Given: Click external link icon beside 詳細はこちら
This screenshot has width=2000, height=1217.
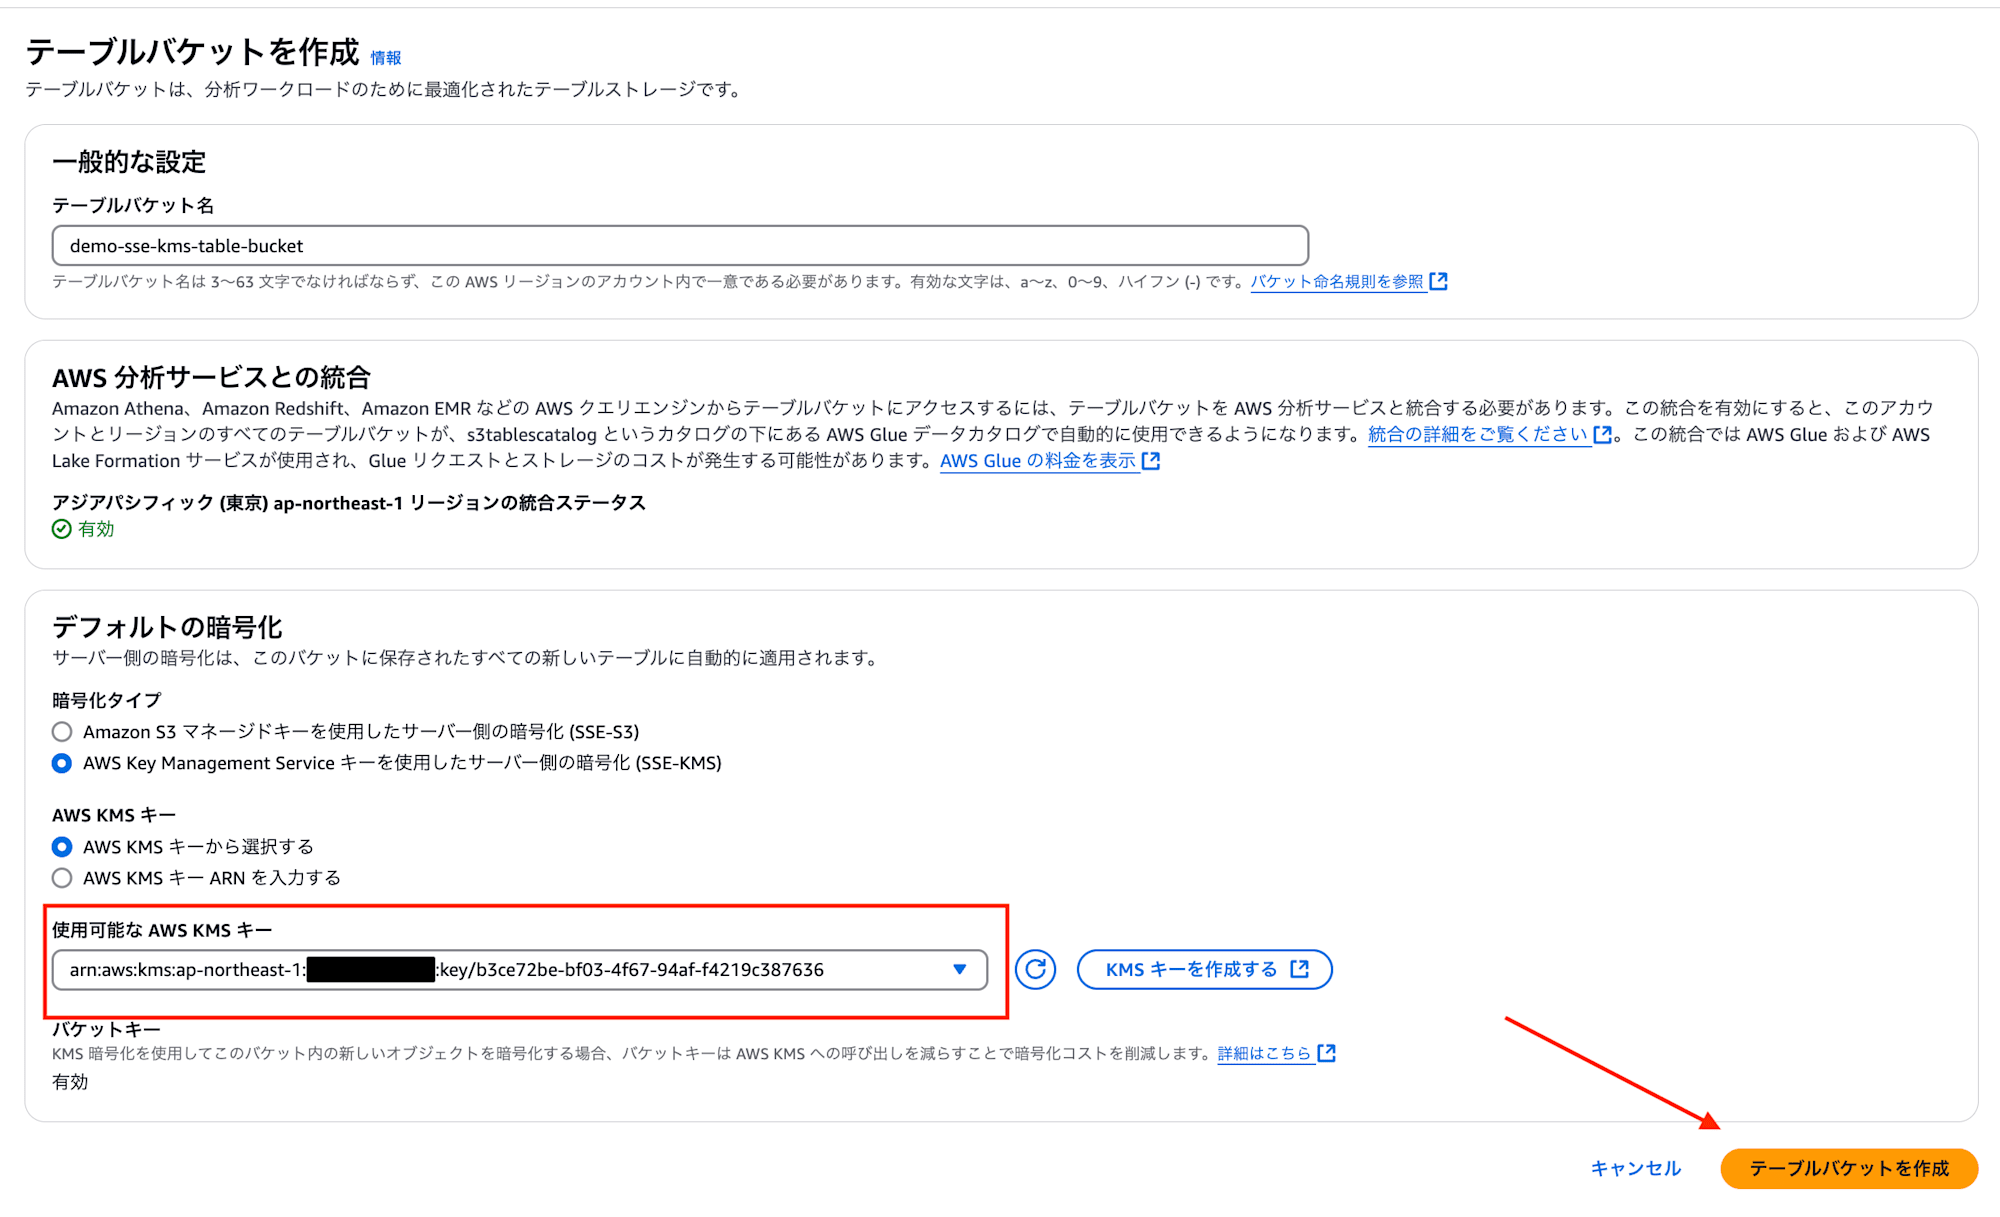Looking at the screenshot, I should pos(1327,1052).
